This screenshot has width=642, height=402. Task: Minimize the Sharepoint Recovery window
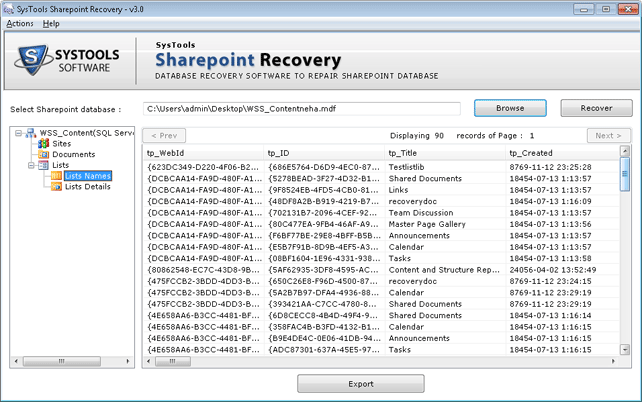pos(583,9)
